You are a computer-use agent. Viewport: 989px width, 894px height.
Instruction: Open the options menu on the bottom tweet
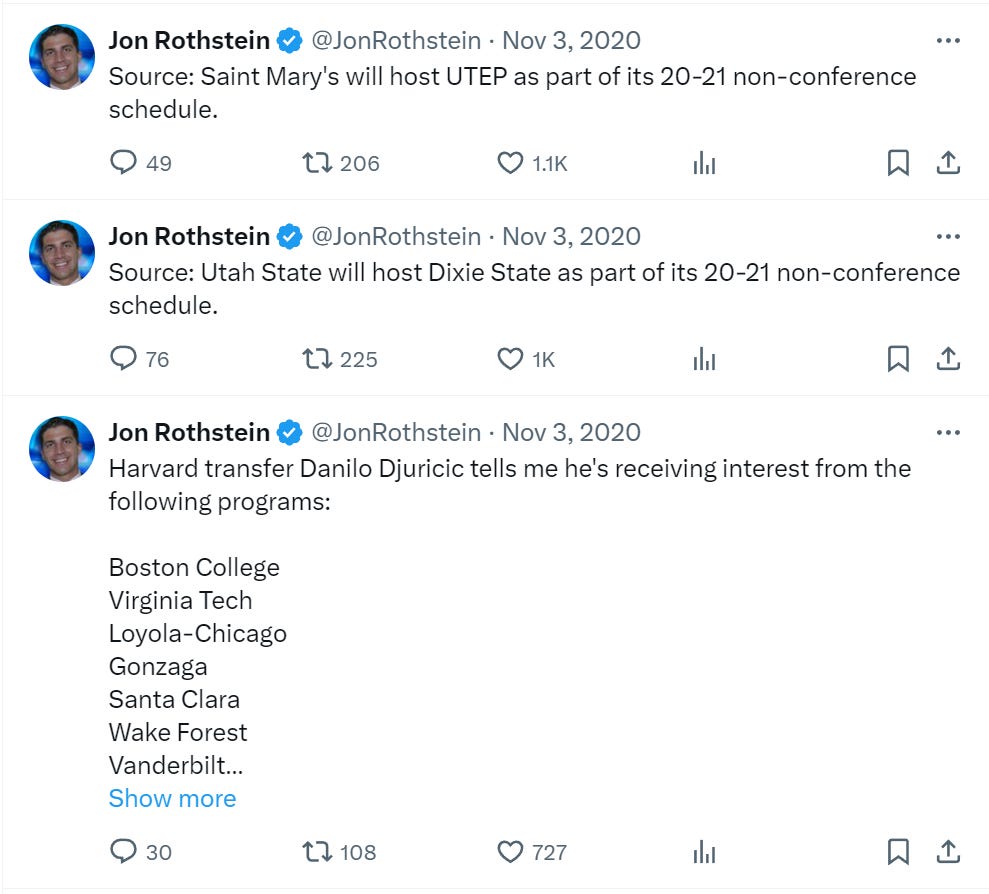pos(947,430)
